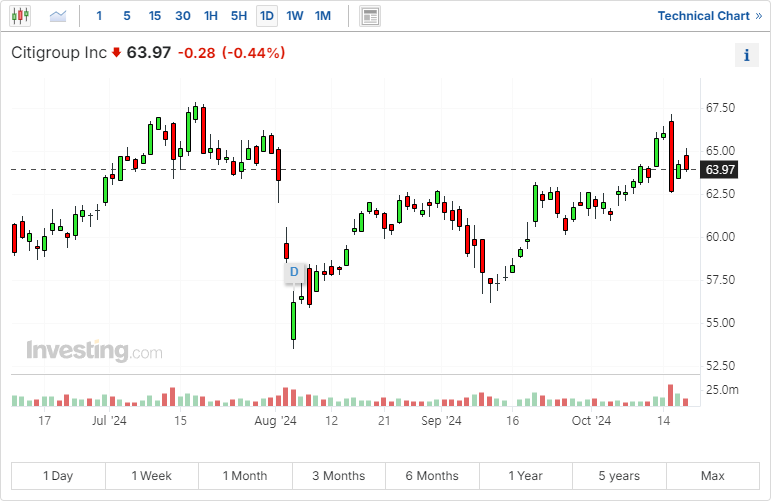Screen dimensions: 771x501
Task: Choose the 5H interval
Action: tap(239, 16)
